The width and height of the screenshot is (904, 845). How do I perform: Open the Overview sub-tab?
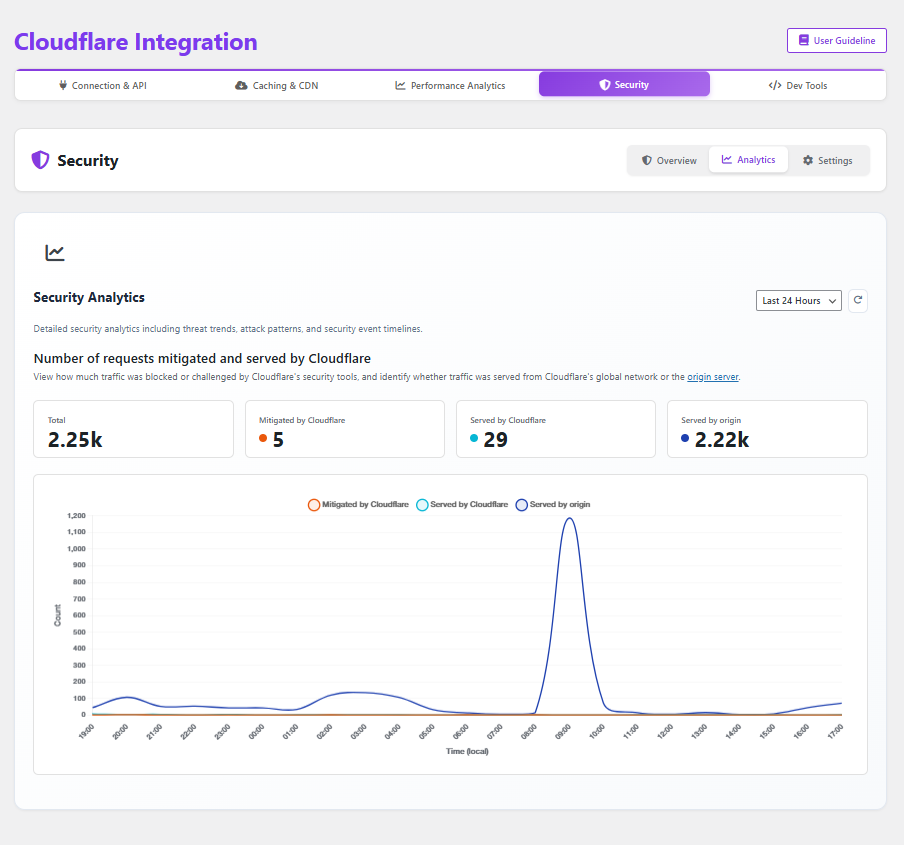pyautogui.click(x=669, y=161)
